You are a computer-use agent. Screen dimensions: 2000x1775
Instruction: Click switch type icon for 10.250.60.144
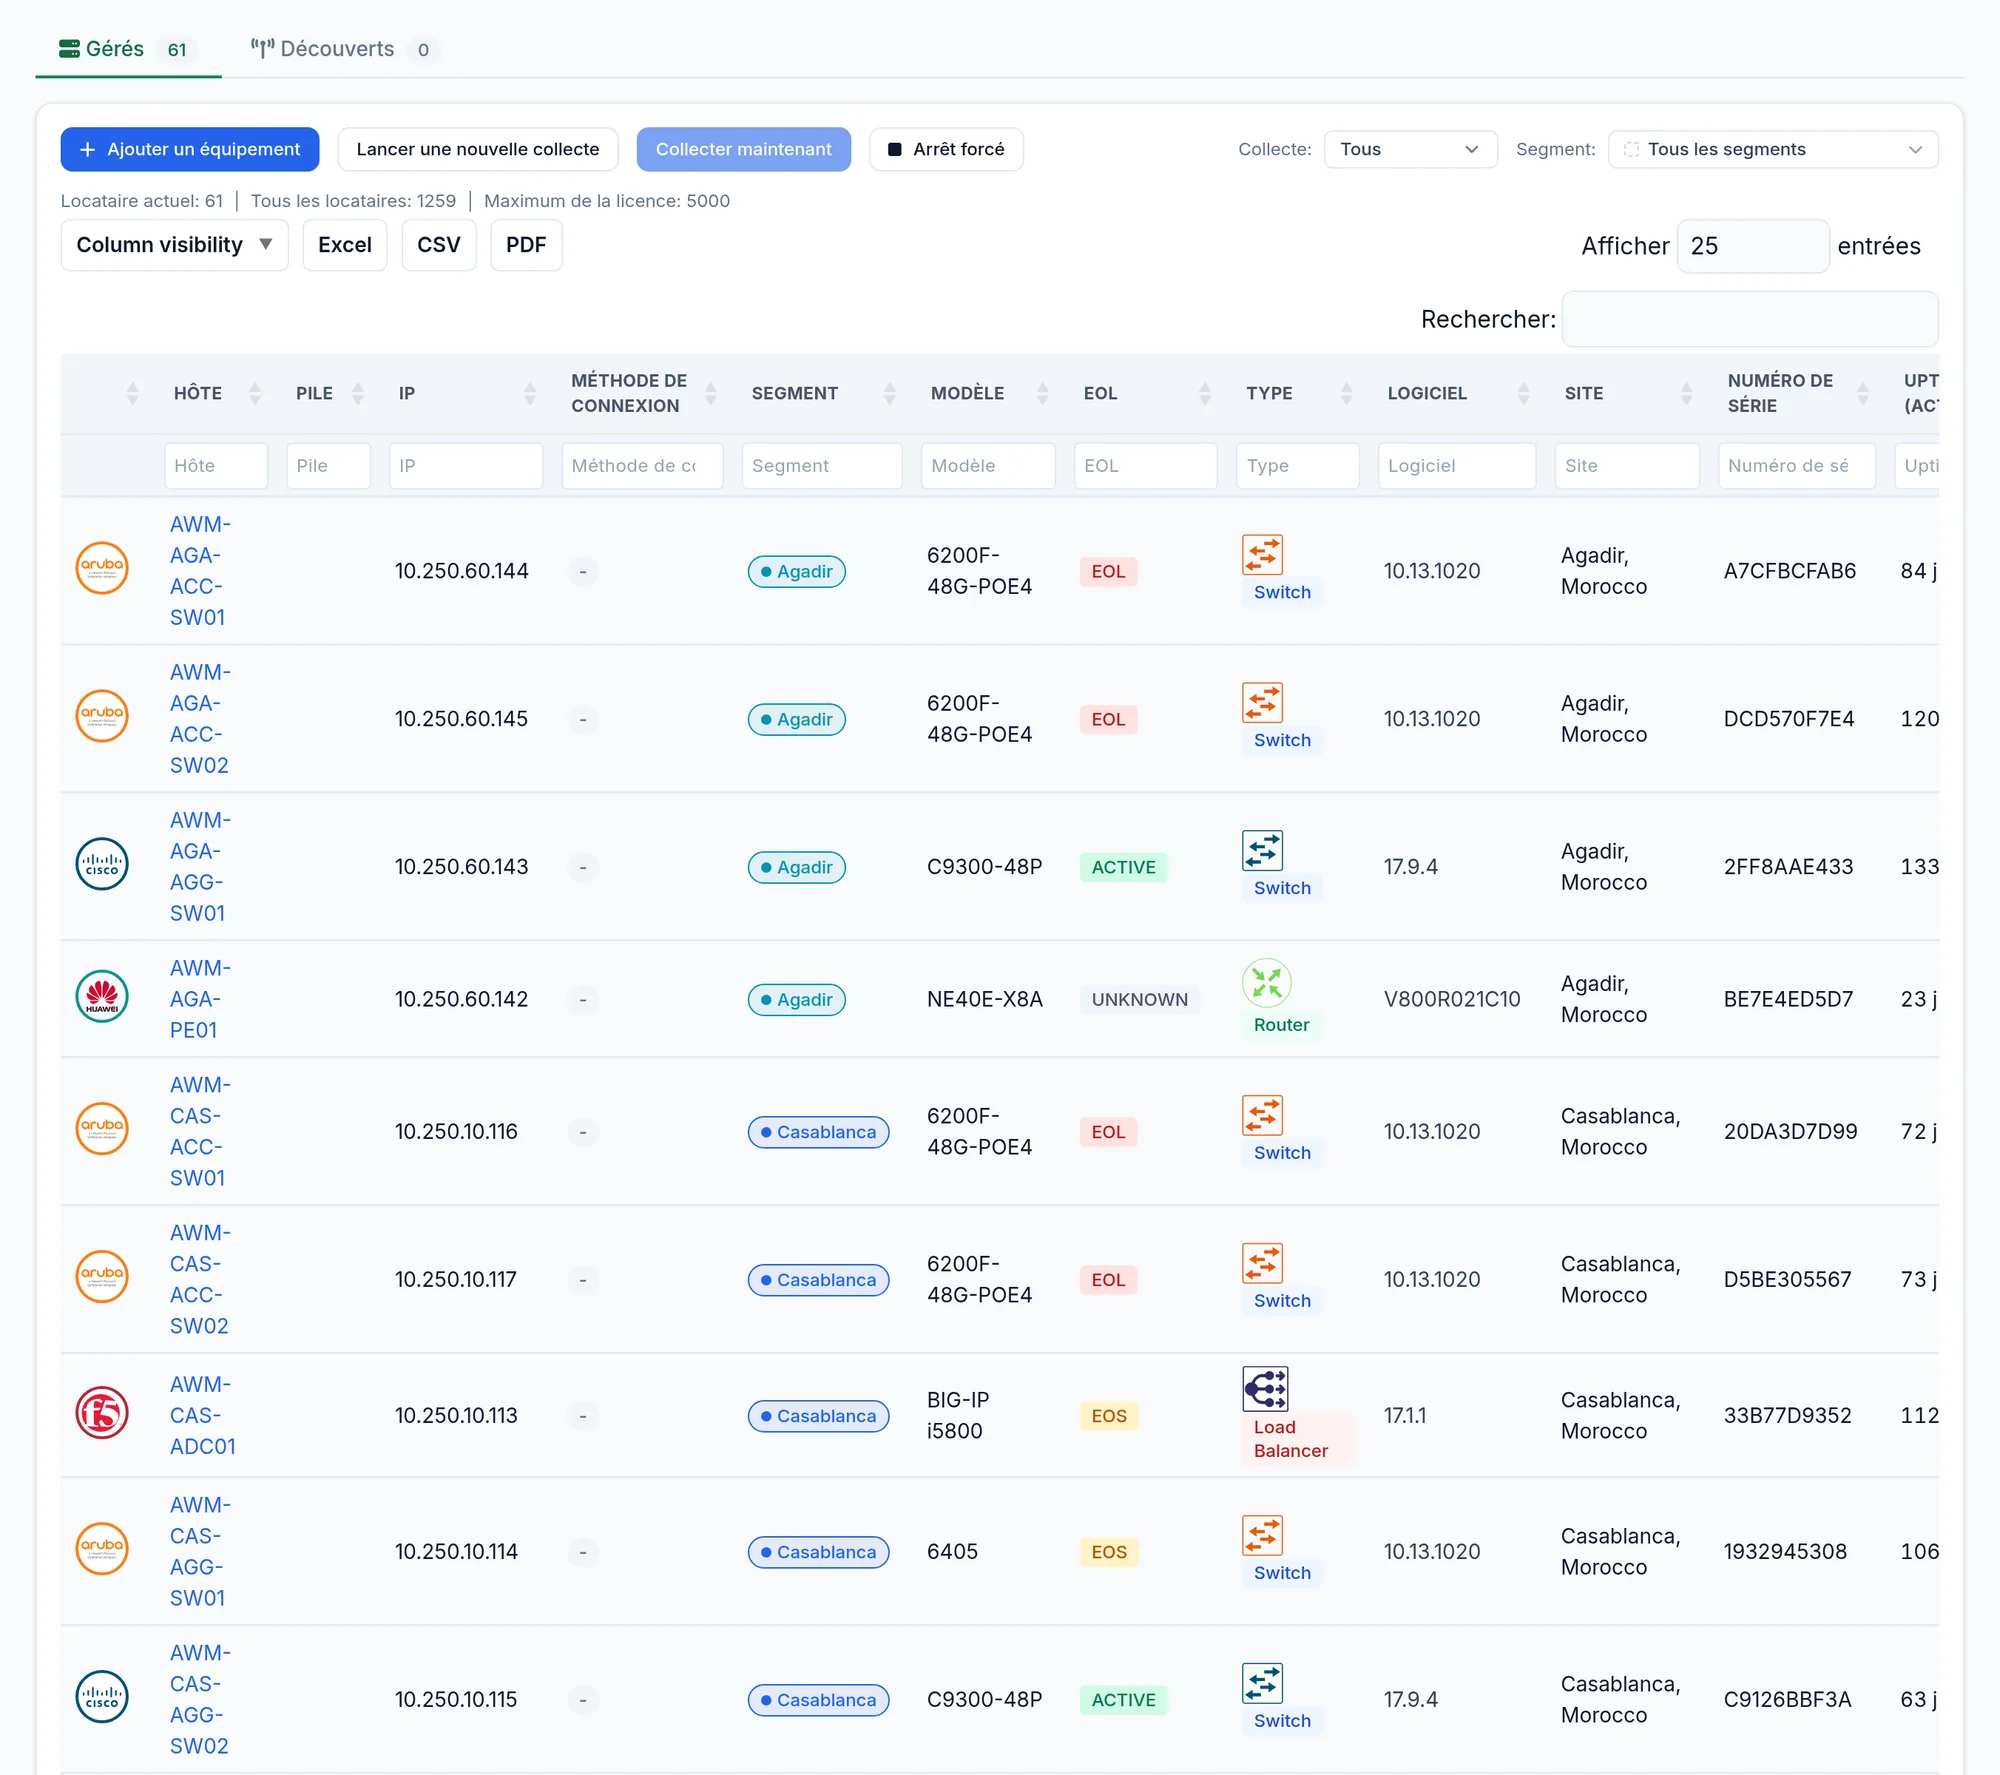click(1263, 555)
